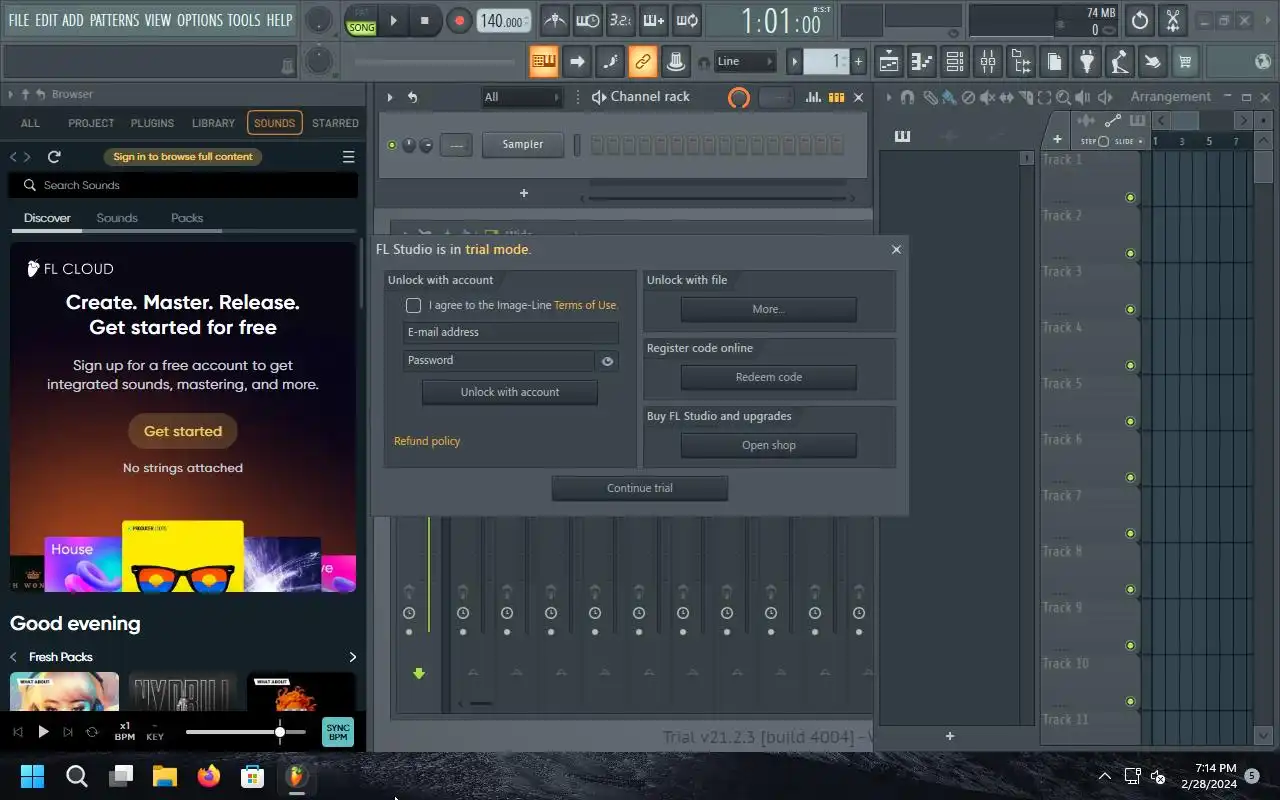The image size is (1280, 800).
Task: Click the E-mail address field
Action: click(x=511, y=333)
